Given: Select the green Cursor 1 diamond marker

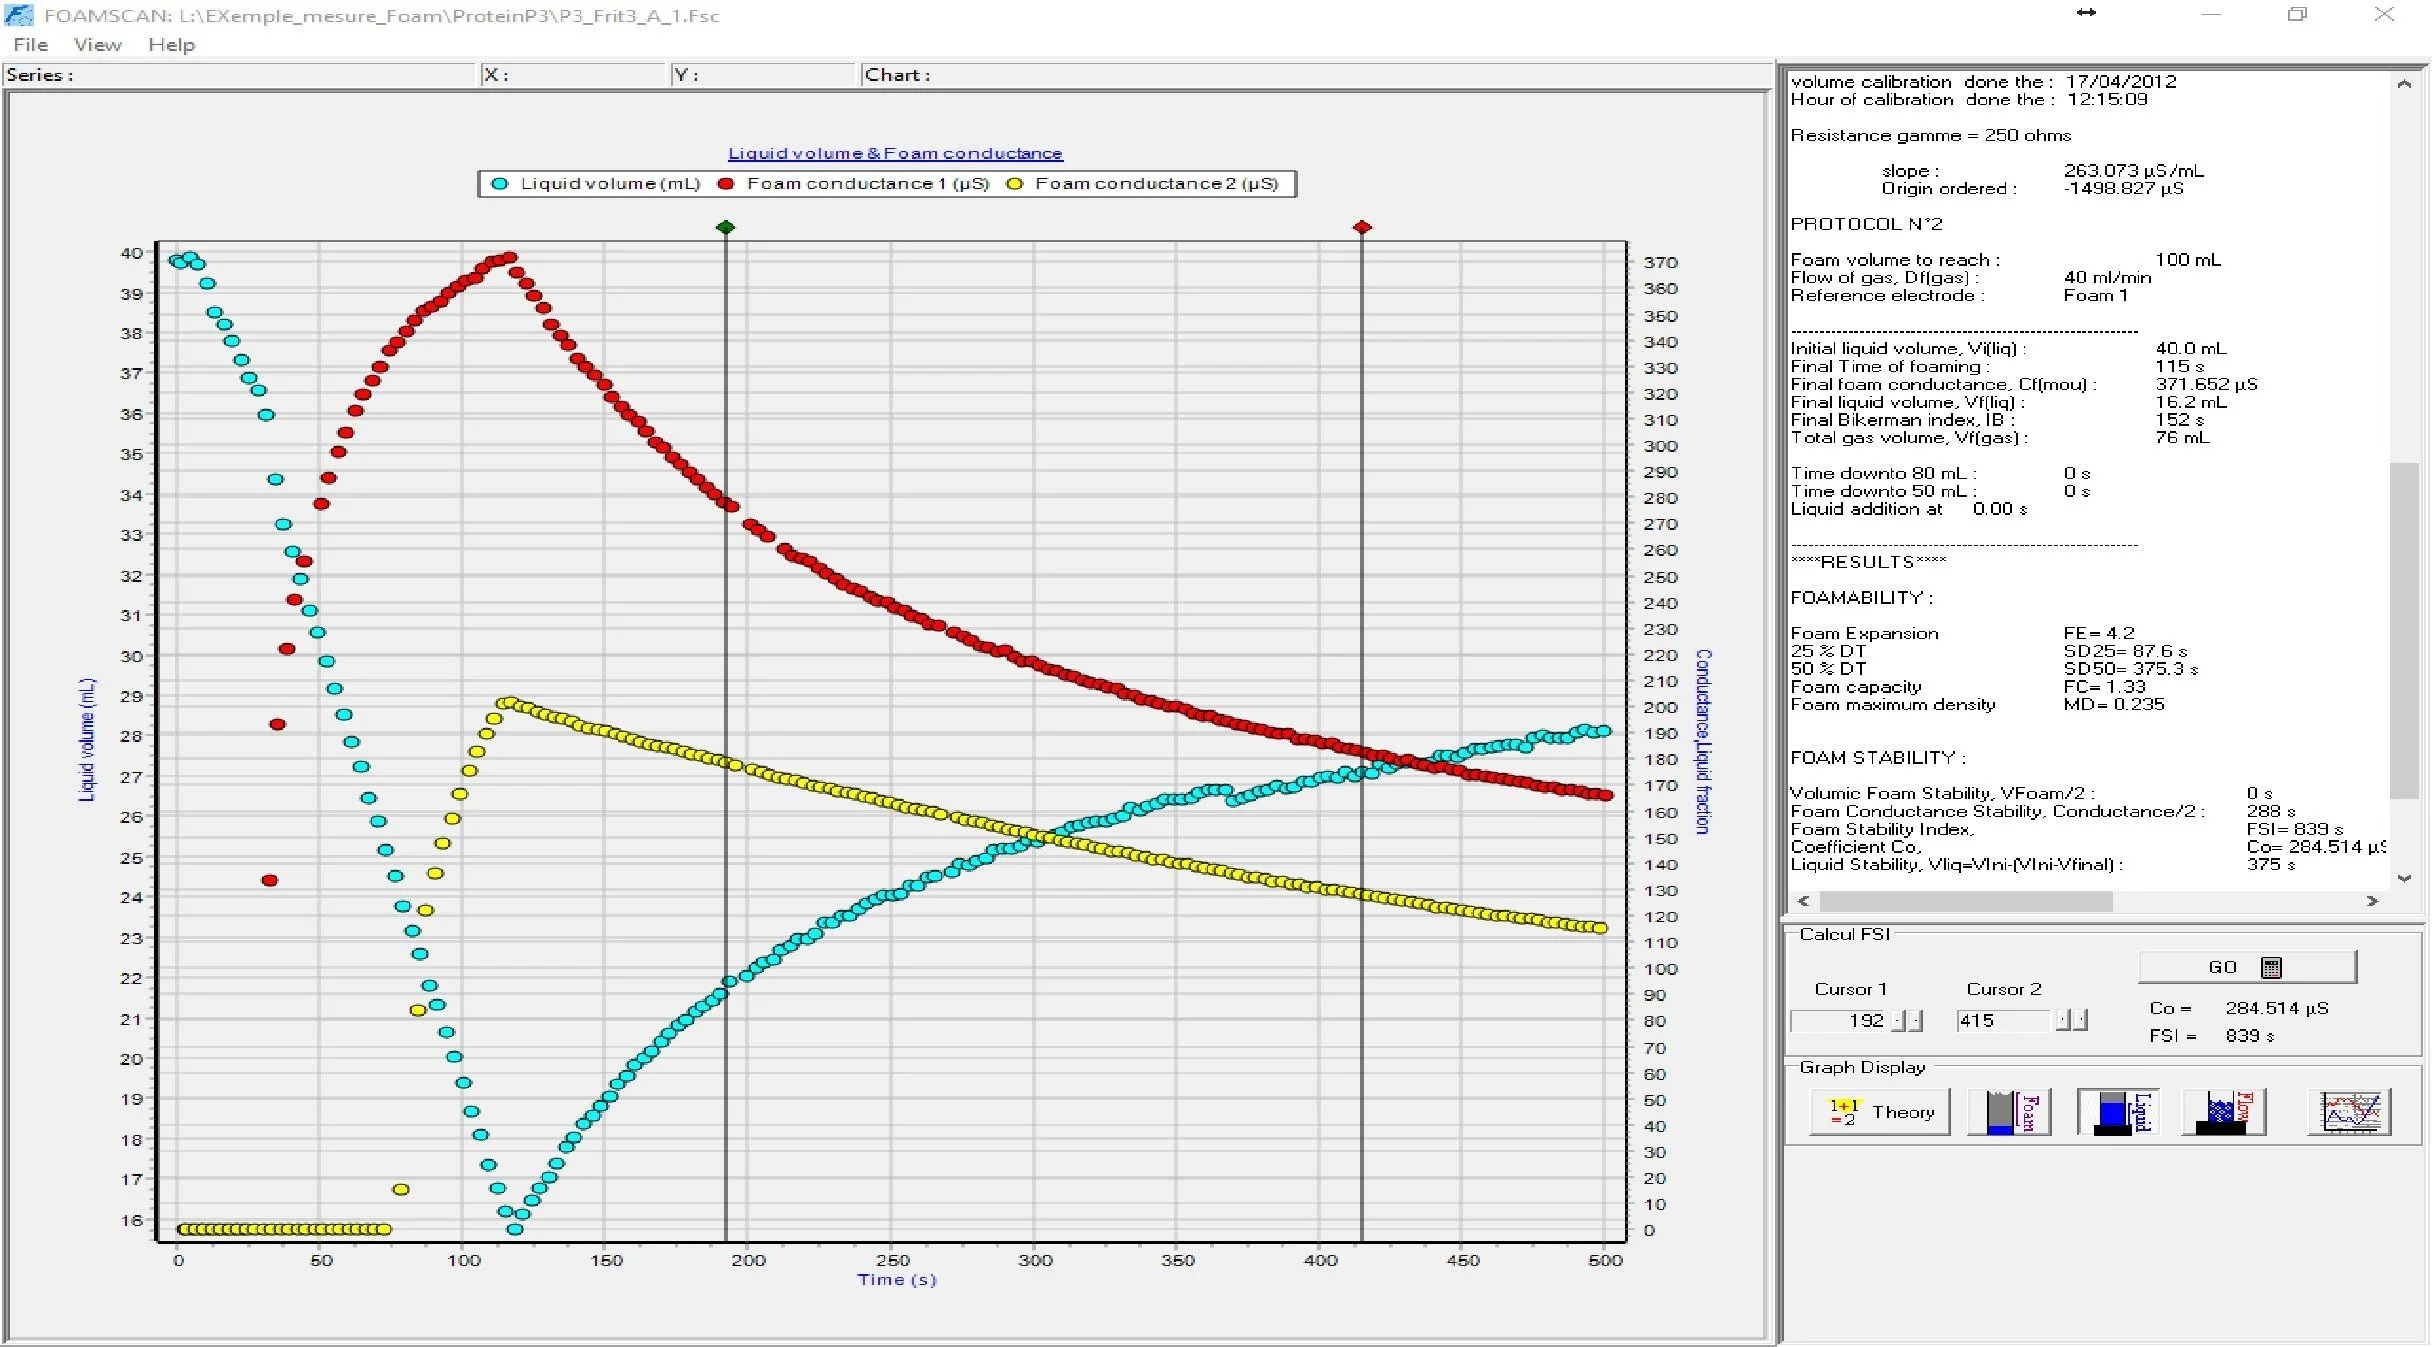Looking at the screenshot, I should pyautogui.click(x=726, y=227).
